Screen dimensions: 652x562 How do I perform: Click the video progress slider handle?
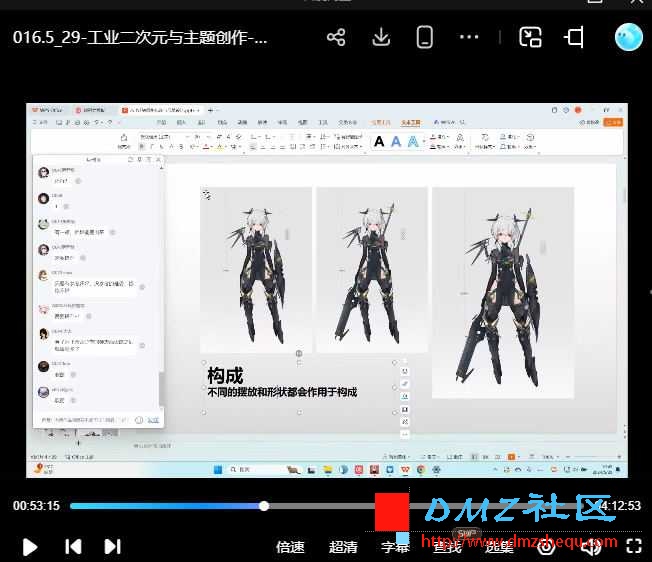click(x=264, y=506)
